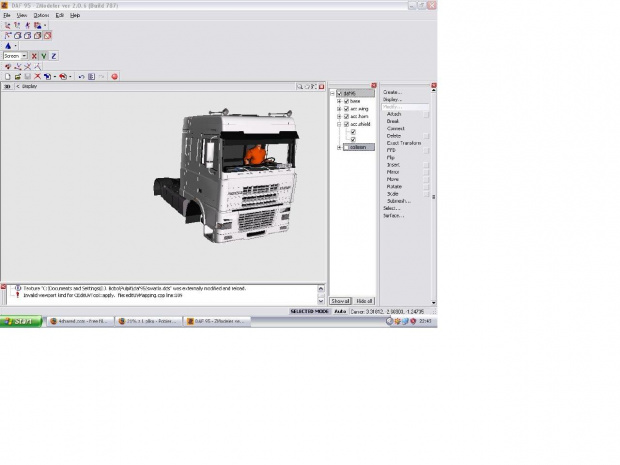Open the Options menu
Image resolution: width=620 pixels, height=465 pixels.
(40, 16)
